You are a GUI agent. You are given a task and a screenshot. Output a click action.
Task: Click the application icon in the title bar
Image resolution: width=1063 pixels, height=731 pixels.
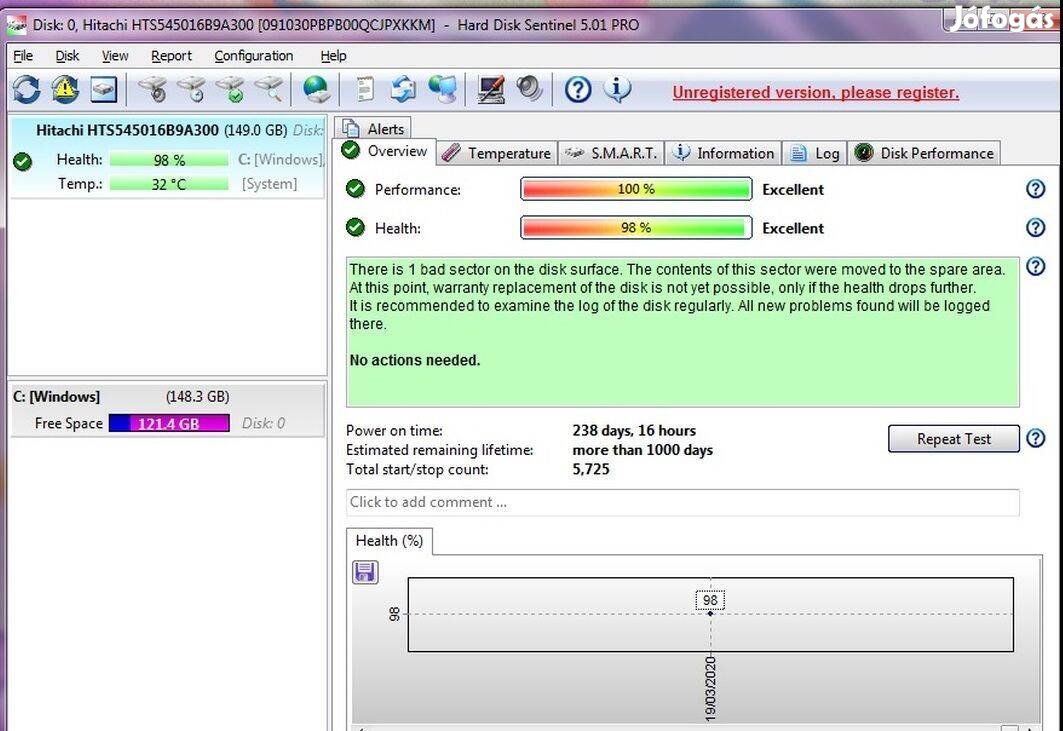pos(16,26)
